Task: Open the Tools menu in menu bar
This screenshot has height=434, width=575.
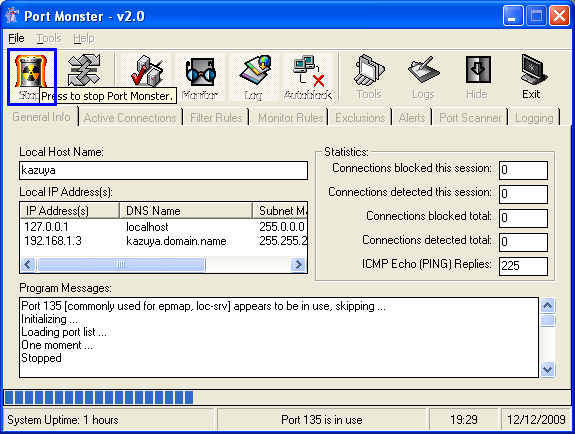Action: 49,38
